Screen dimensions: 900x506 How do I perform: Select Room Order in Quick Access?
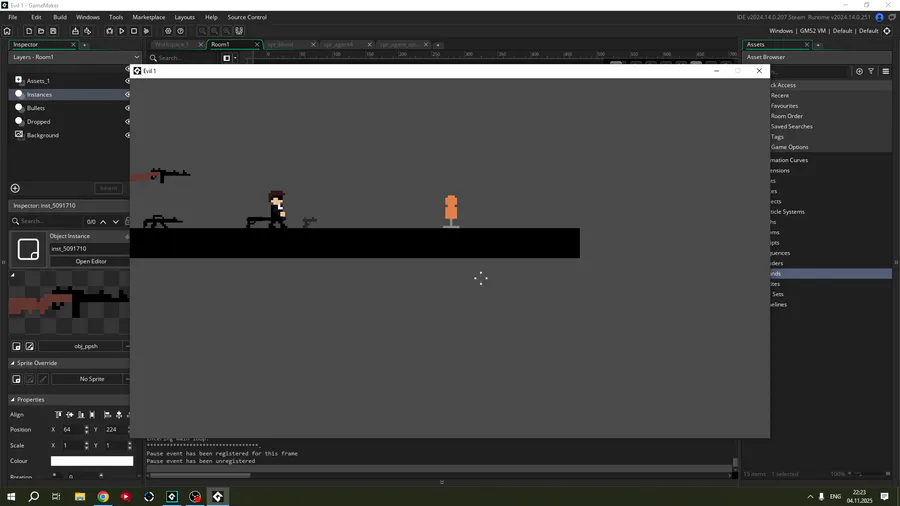coord(786,116)
